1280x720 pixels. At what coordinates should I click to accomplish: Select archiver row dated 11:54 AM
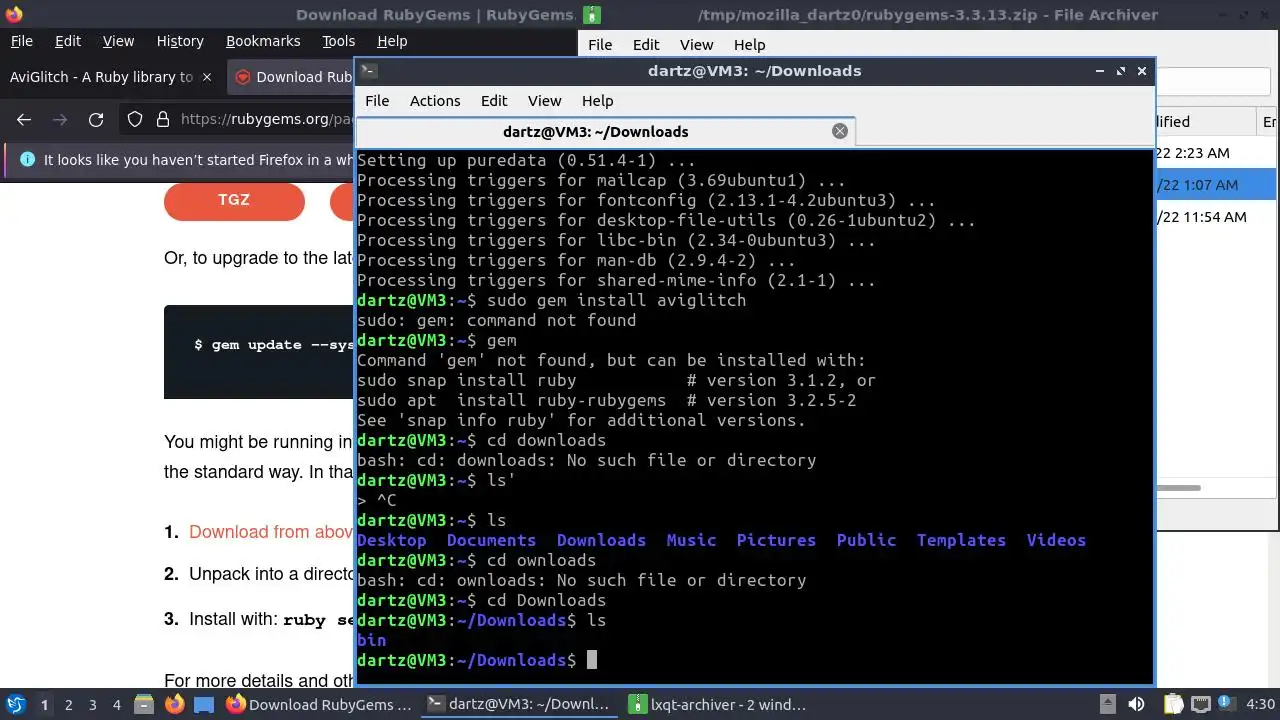pos(1215,217)
